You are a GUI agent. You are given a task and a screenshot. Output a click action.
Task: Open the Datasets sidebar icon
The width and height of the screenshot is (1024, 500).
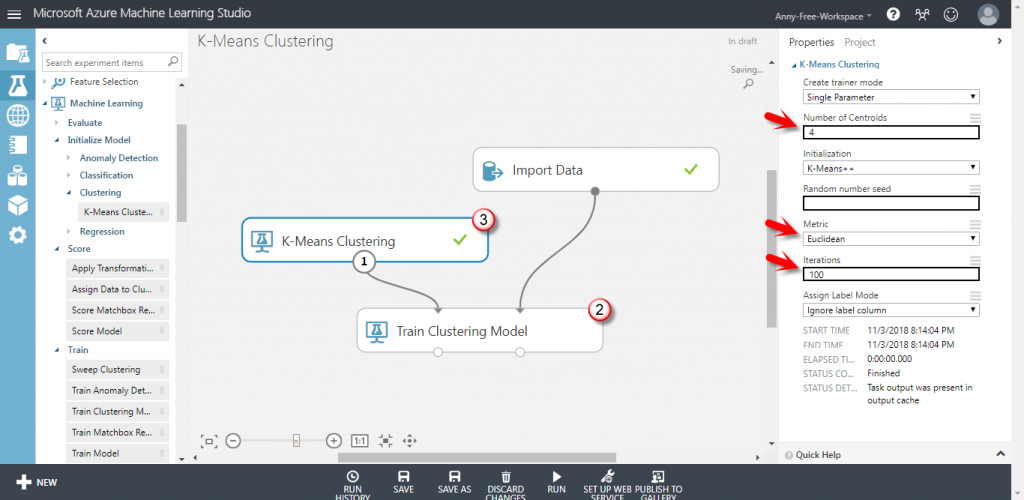click(18, 175)
